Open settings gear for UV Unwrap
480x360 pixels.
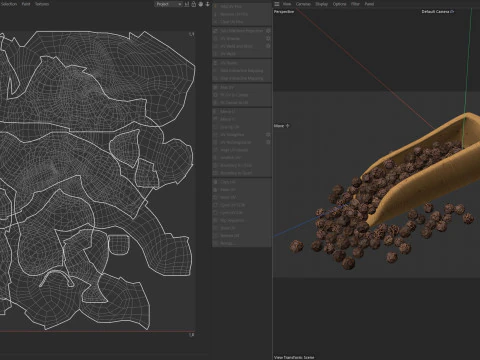[x=268, y=38]
